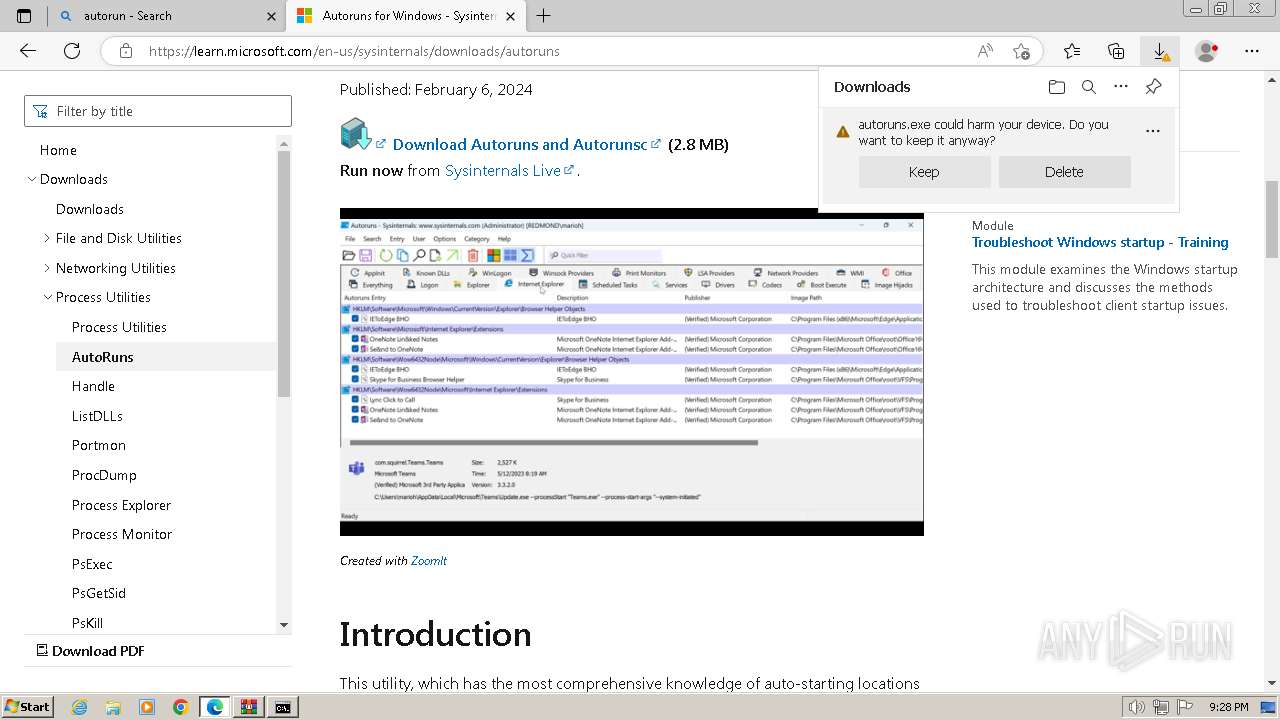
Task: Select AutoRuns in the sidebar
Action: [102, 357]
